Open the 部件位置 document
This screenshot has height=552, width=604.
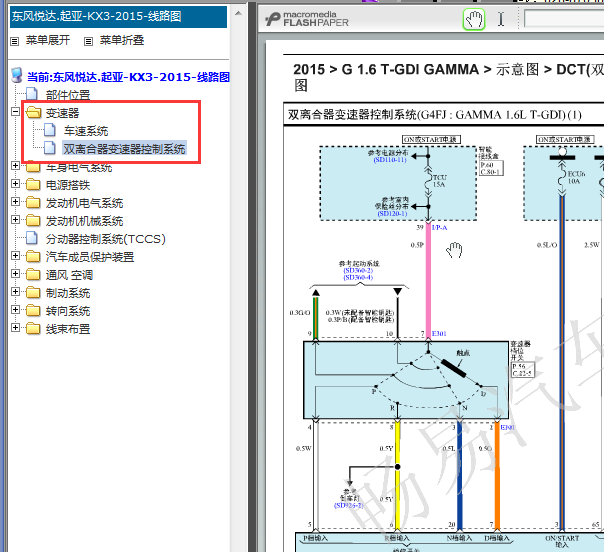[68, 95]
